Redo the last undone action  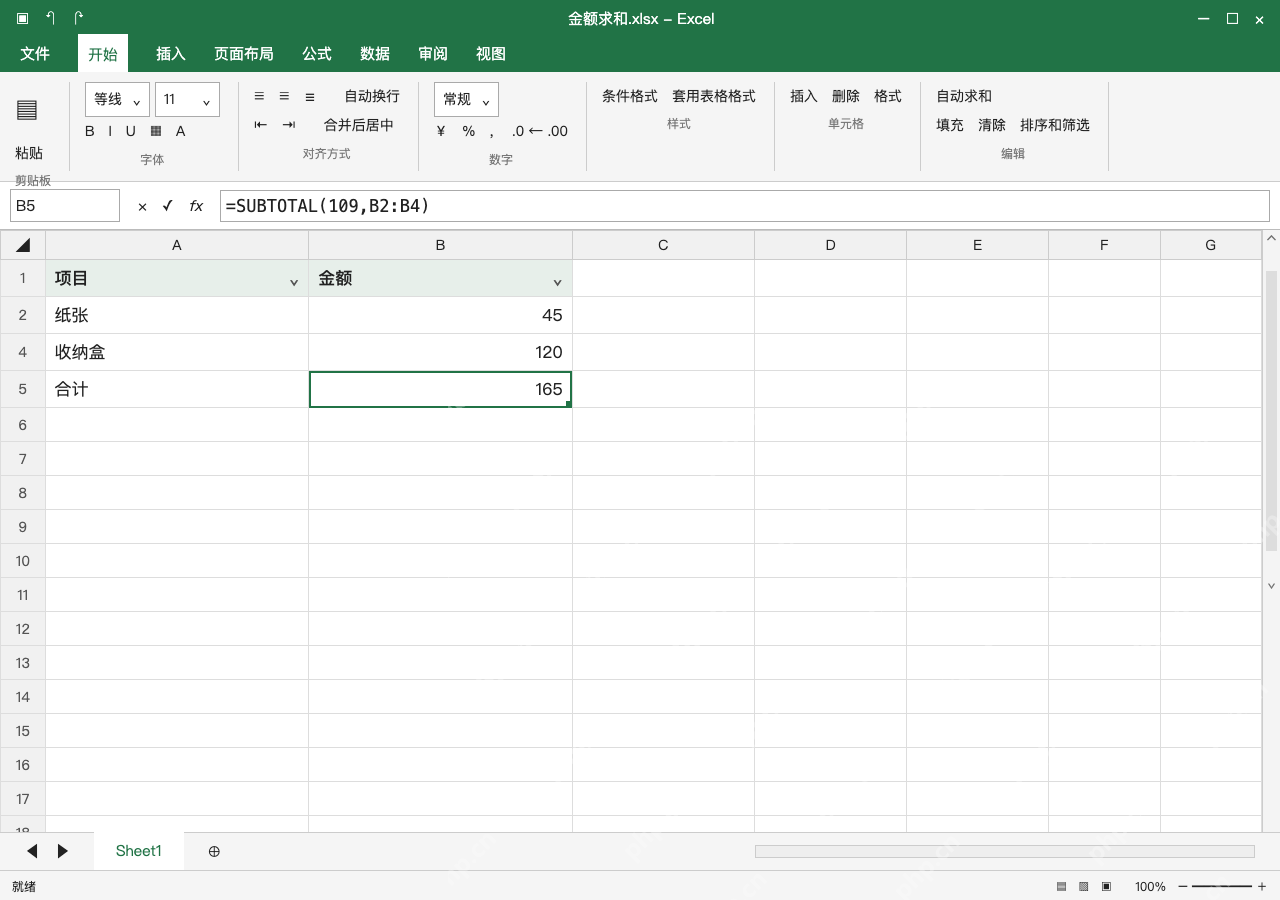point(79,18)
